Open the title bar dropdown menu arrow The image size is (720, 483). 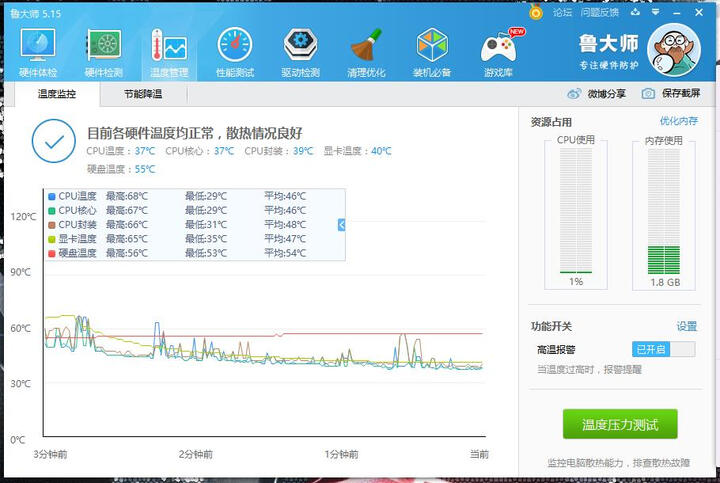(x=656, y=12)
